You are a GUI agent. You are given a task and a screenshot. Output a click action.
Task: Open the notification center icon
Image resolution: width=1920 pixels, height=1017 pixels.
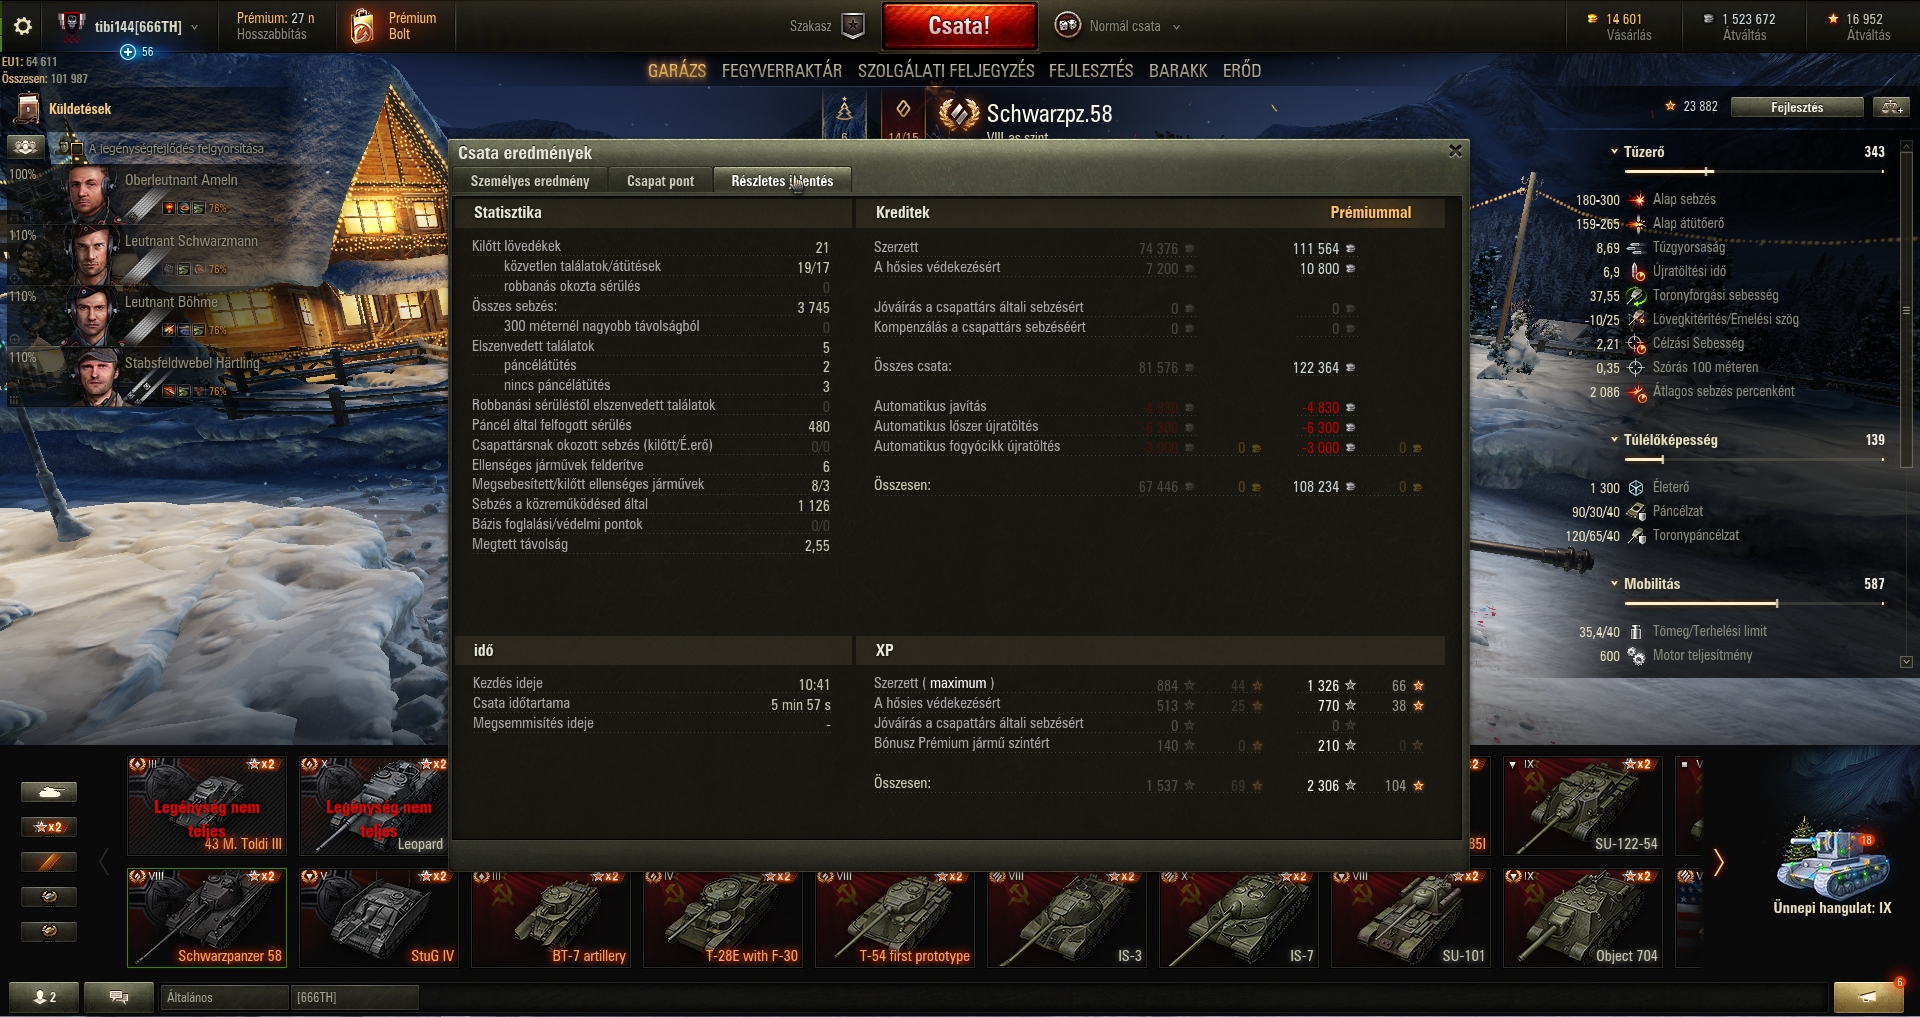click(1867, 997)
